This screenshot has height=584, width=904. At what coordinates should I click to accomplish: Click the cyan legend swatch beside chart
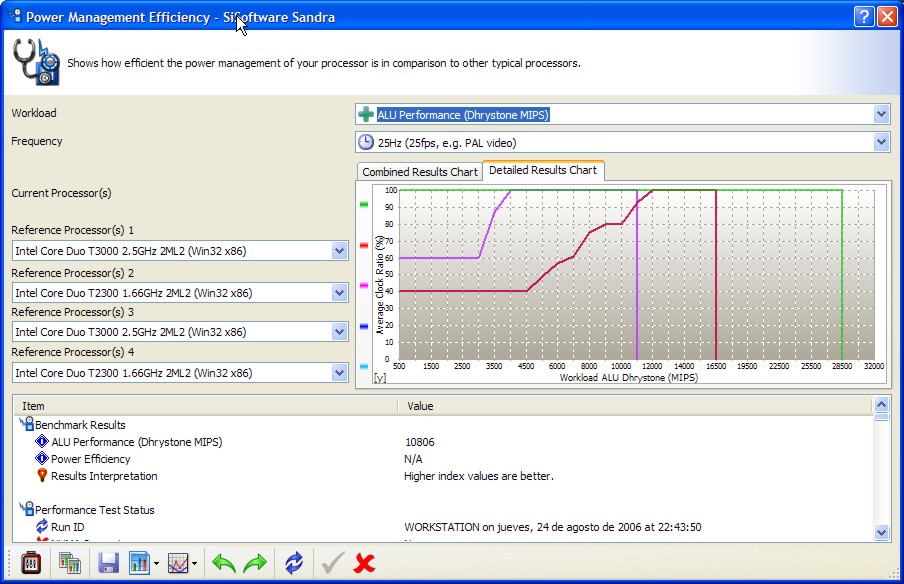pyautogui.click(x=364, y=366)
